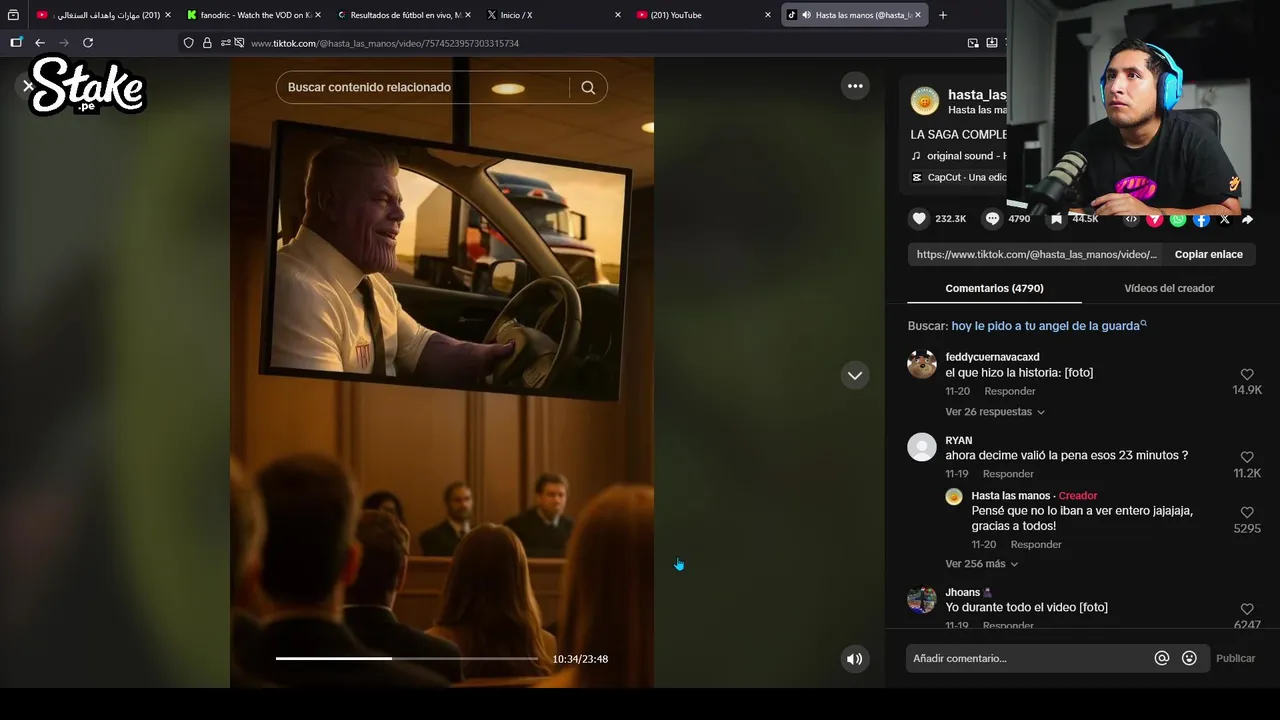Screen dimensions: 1280x720
Task: Like RYAN's comment
Action: click(1247, 458)
